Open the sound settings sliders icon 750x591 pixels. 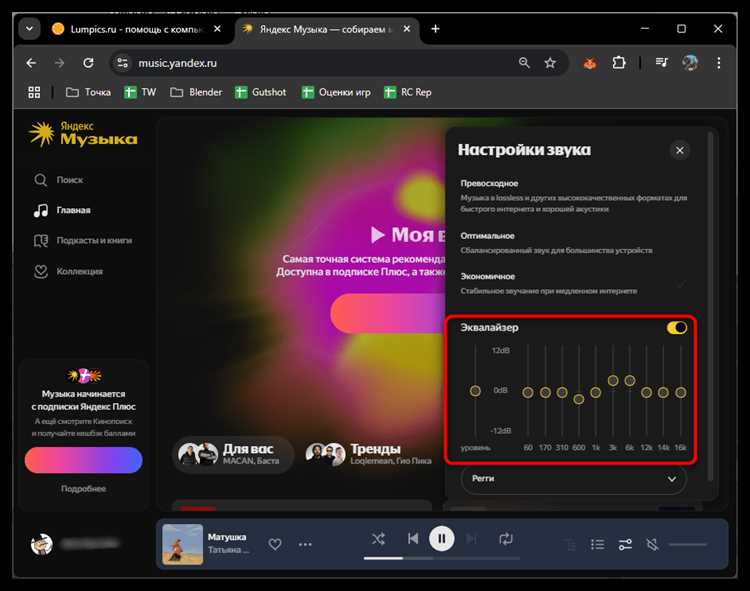coord(625,544)
